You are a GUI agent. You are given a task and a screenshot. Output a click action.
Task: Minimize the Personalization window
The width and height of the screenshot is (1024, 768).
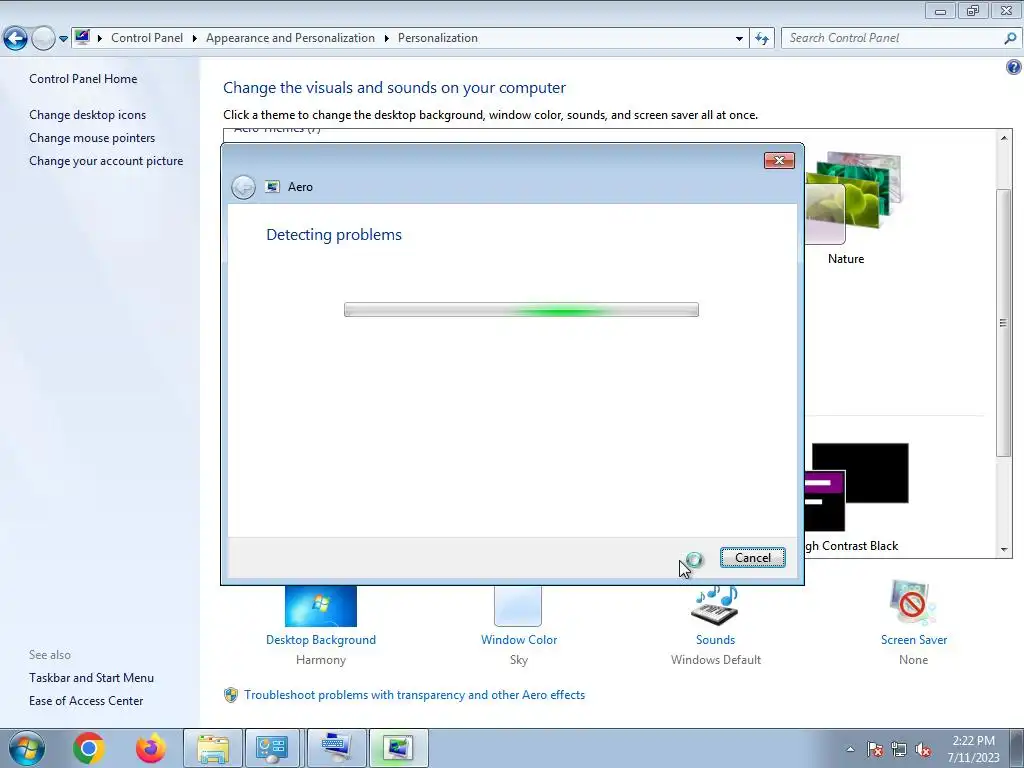(940, 10)
